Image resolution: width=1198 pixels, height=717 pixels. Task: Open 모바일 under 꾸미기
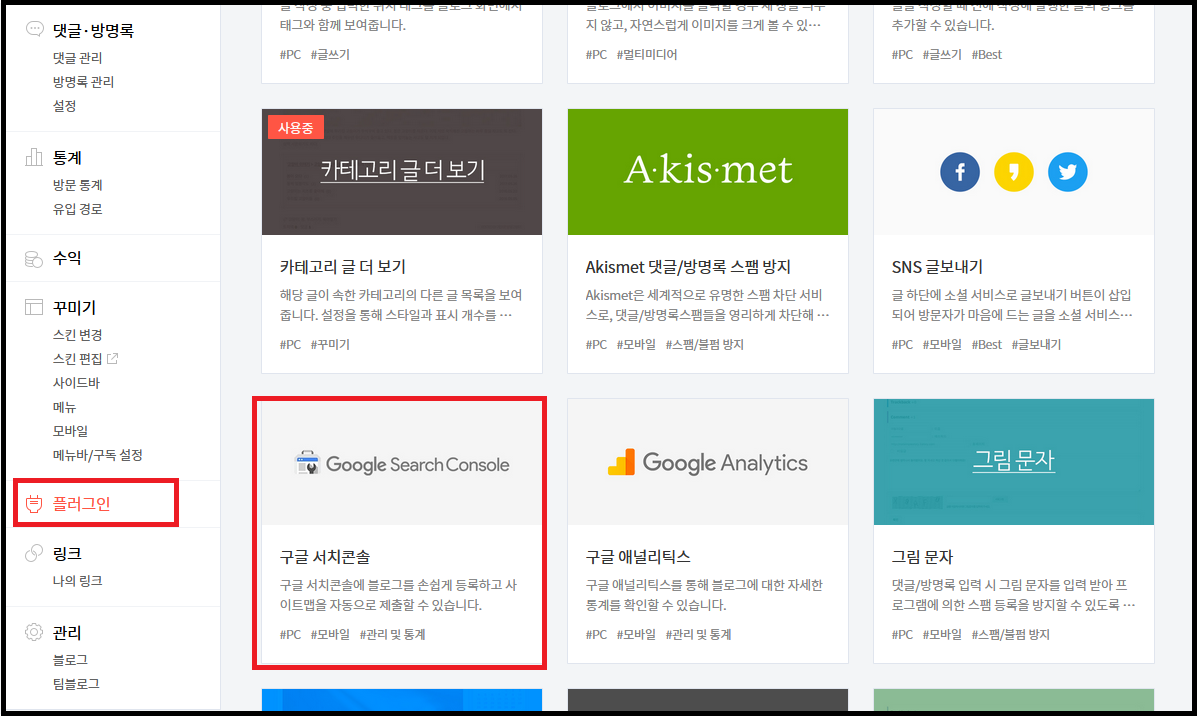[70, 430]
